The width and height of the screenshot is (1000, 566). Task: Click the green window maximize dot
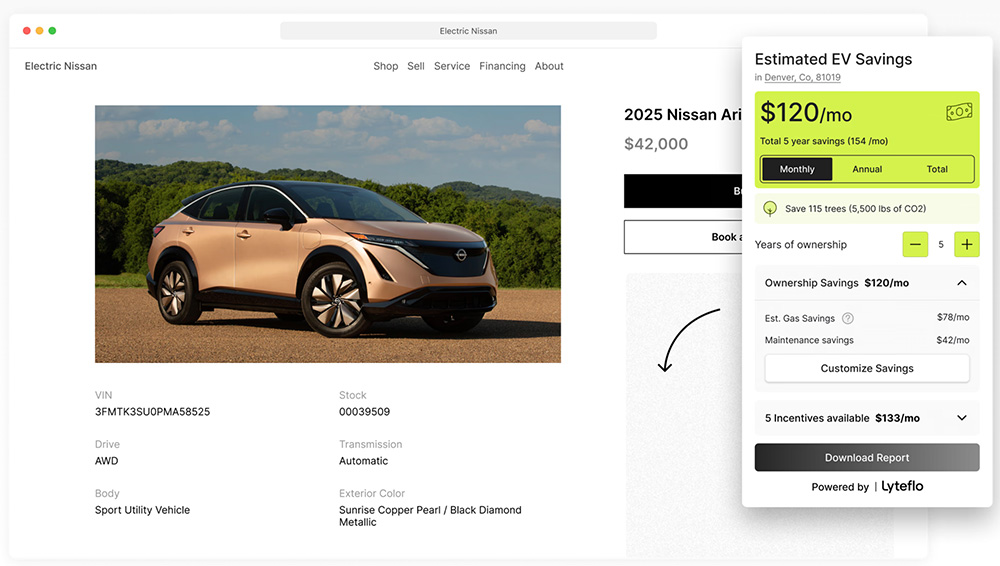point(52,31)
